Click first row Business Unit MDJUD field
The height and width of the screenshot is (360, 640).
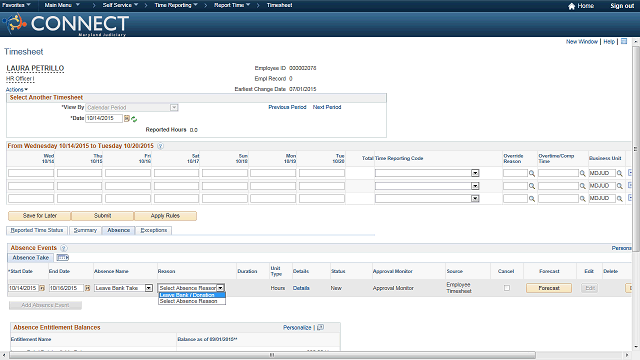click(x=602, y=173)
